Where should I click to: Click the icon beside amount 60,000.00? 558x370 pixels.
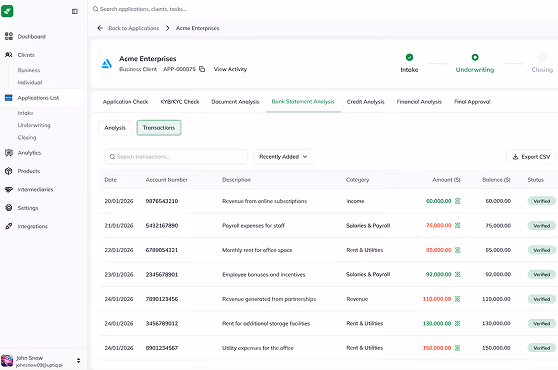458,201
